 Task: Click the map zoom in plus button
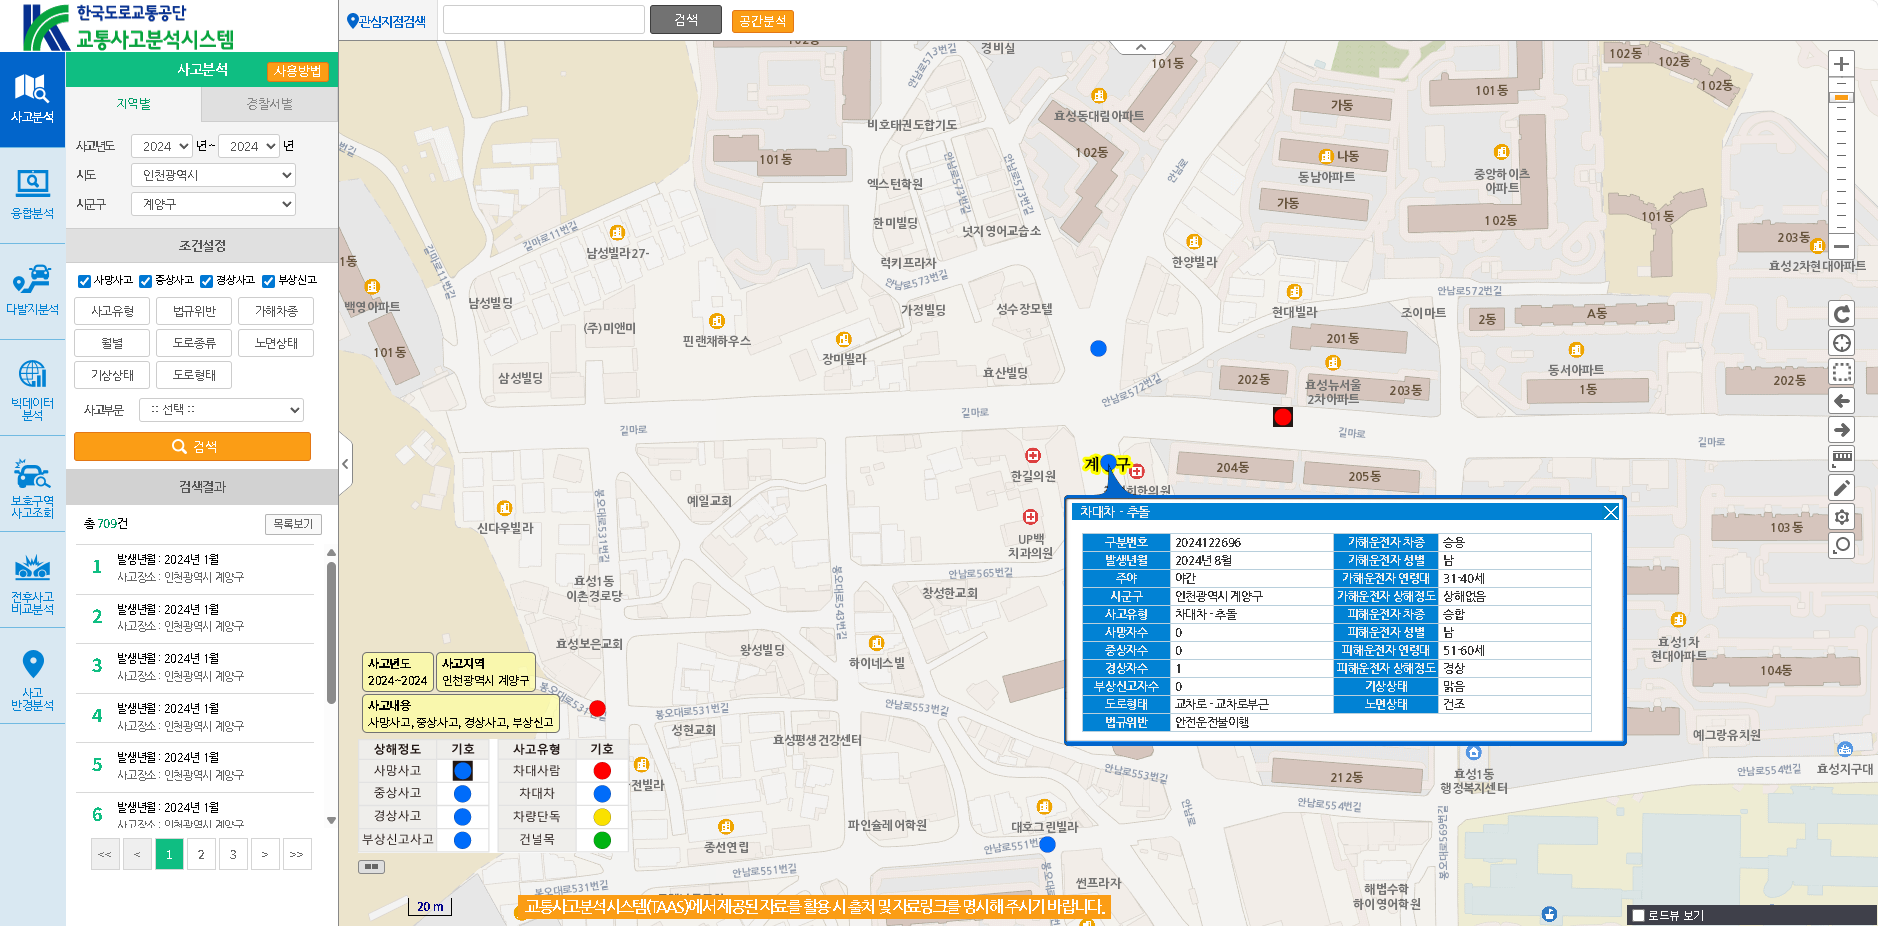1841,64
